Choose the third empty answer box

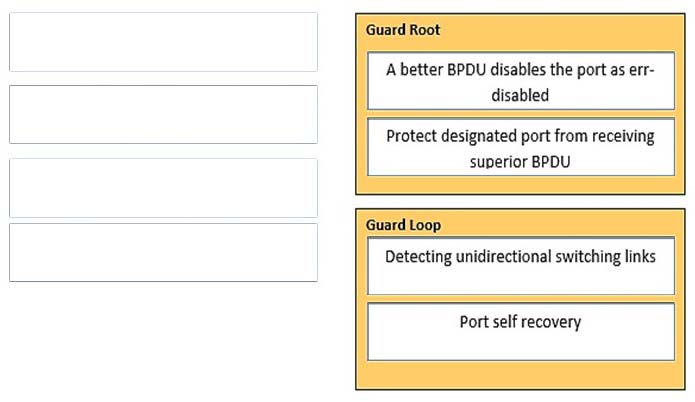pyautogui.click(x=163, y=188)
